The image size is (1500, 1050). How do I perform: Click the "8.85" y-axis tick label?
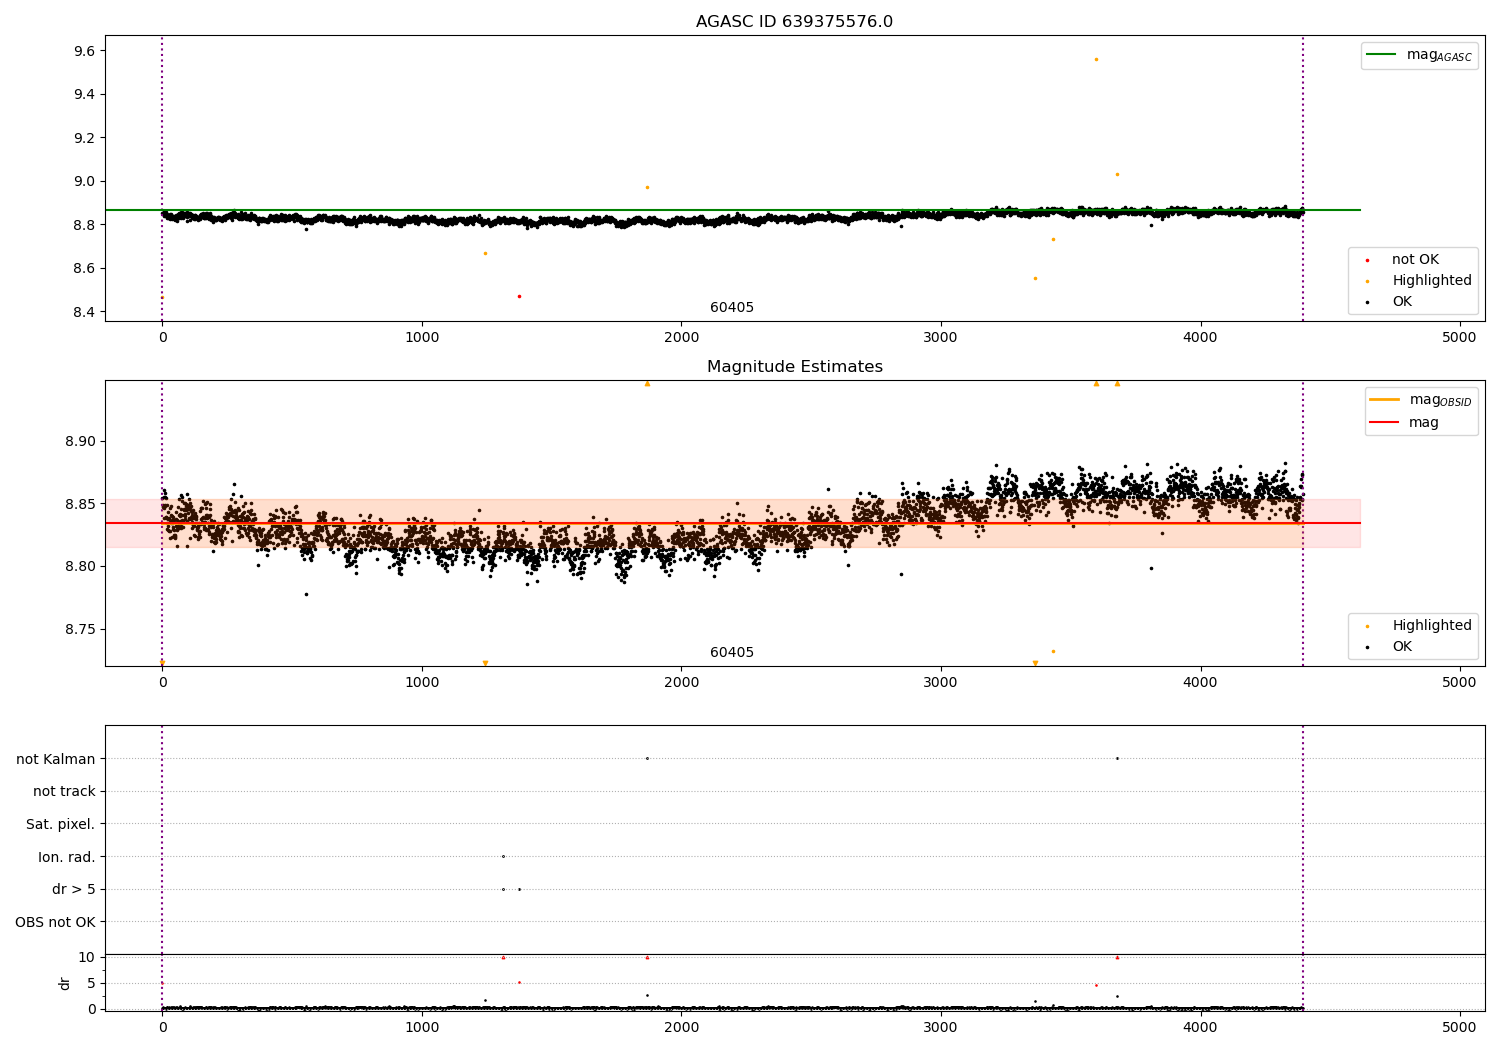point(80,504)
